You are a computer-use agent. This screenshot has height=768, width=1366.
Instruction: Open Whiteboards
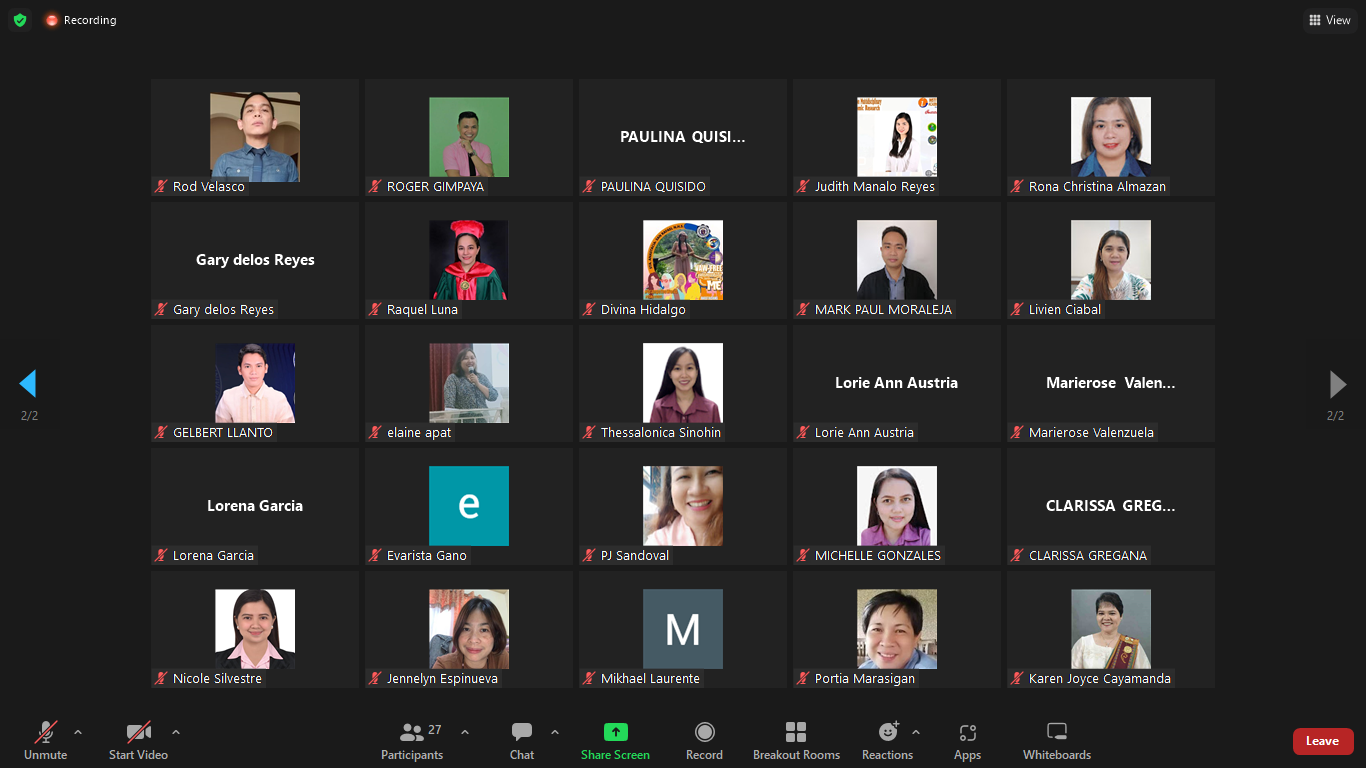click(1056, 741)
